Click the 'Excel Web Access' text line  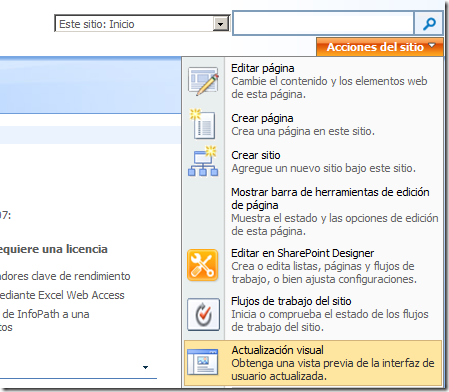[x=62, y=295]
